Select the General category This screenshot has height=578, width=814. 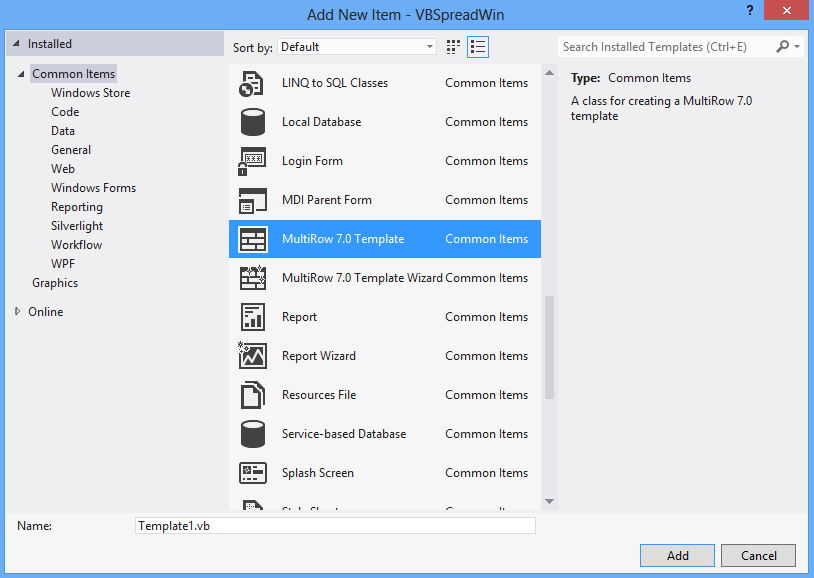point(71,150)
